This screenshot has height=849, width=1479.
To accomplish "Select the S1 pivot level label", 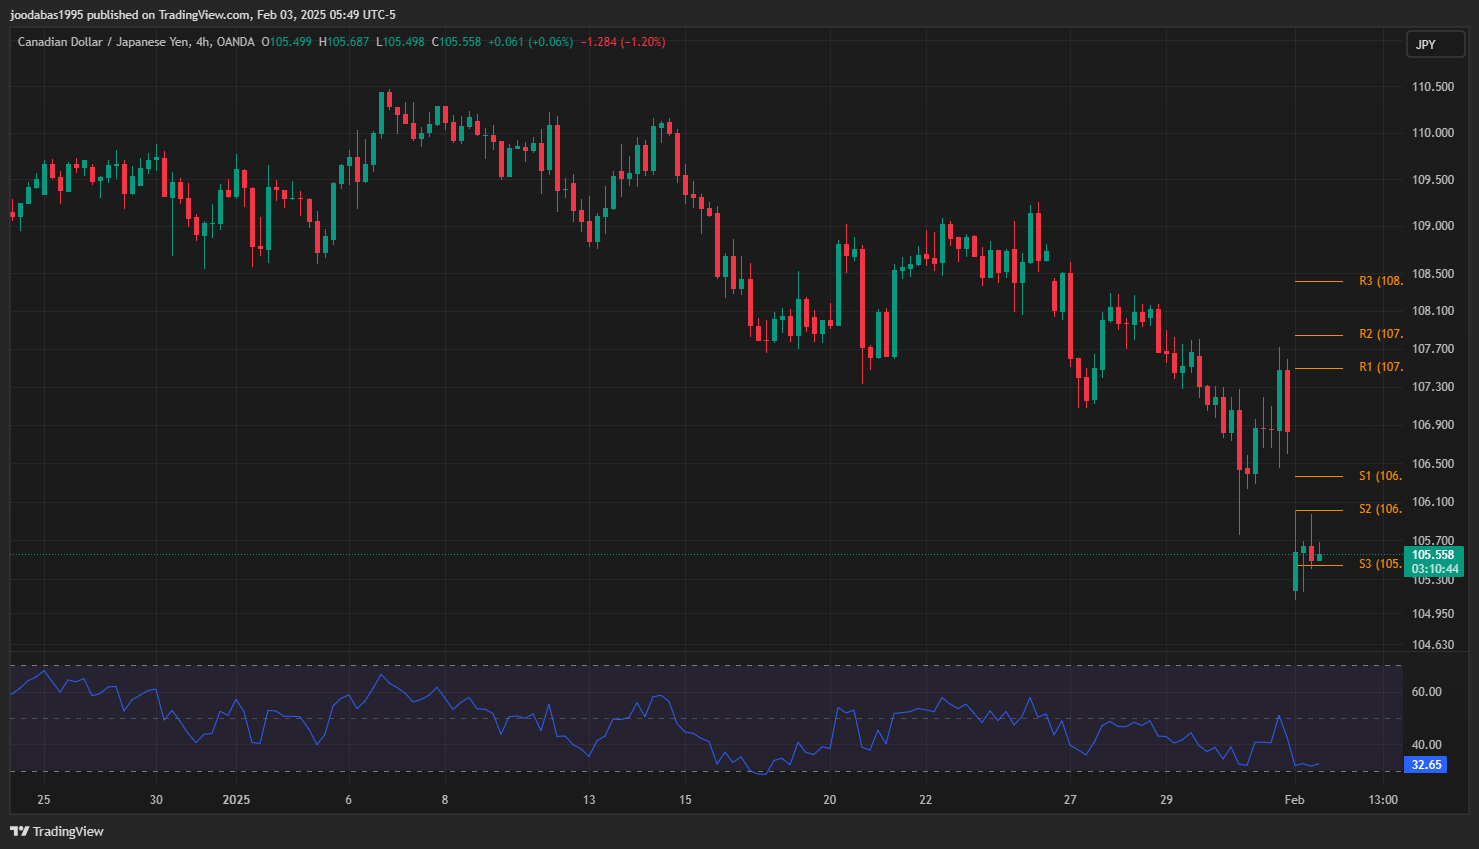I will [1380, 476].
